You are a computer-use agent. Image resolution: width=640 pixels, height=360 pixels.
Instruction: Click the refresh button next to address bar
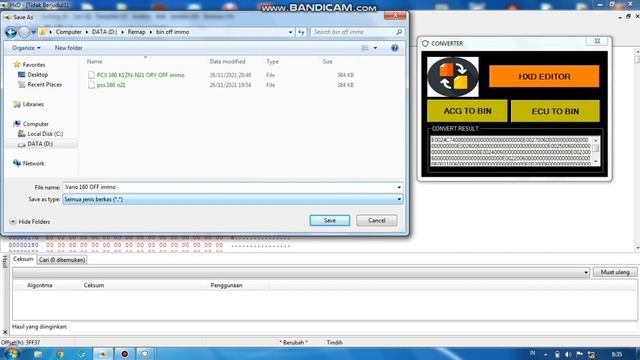(301, 32)
